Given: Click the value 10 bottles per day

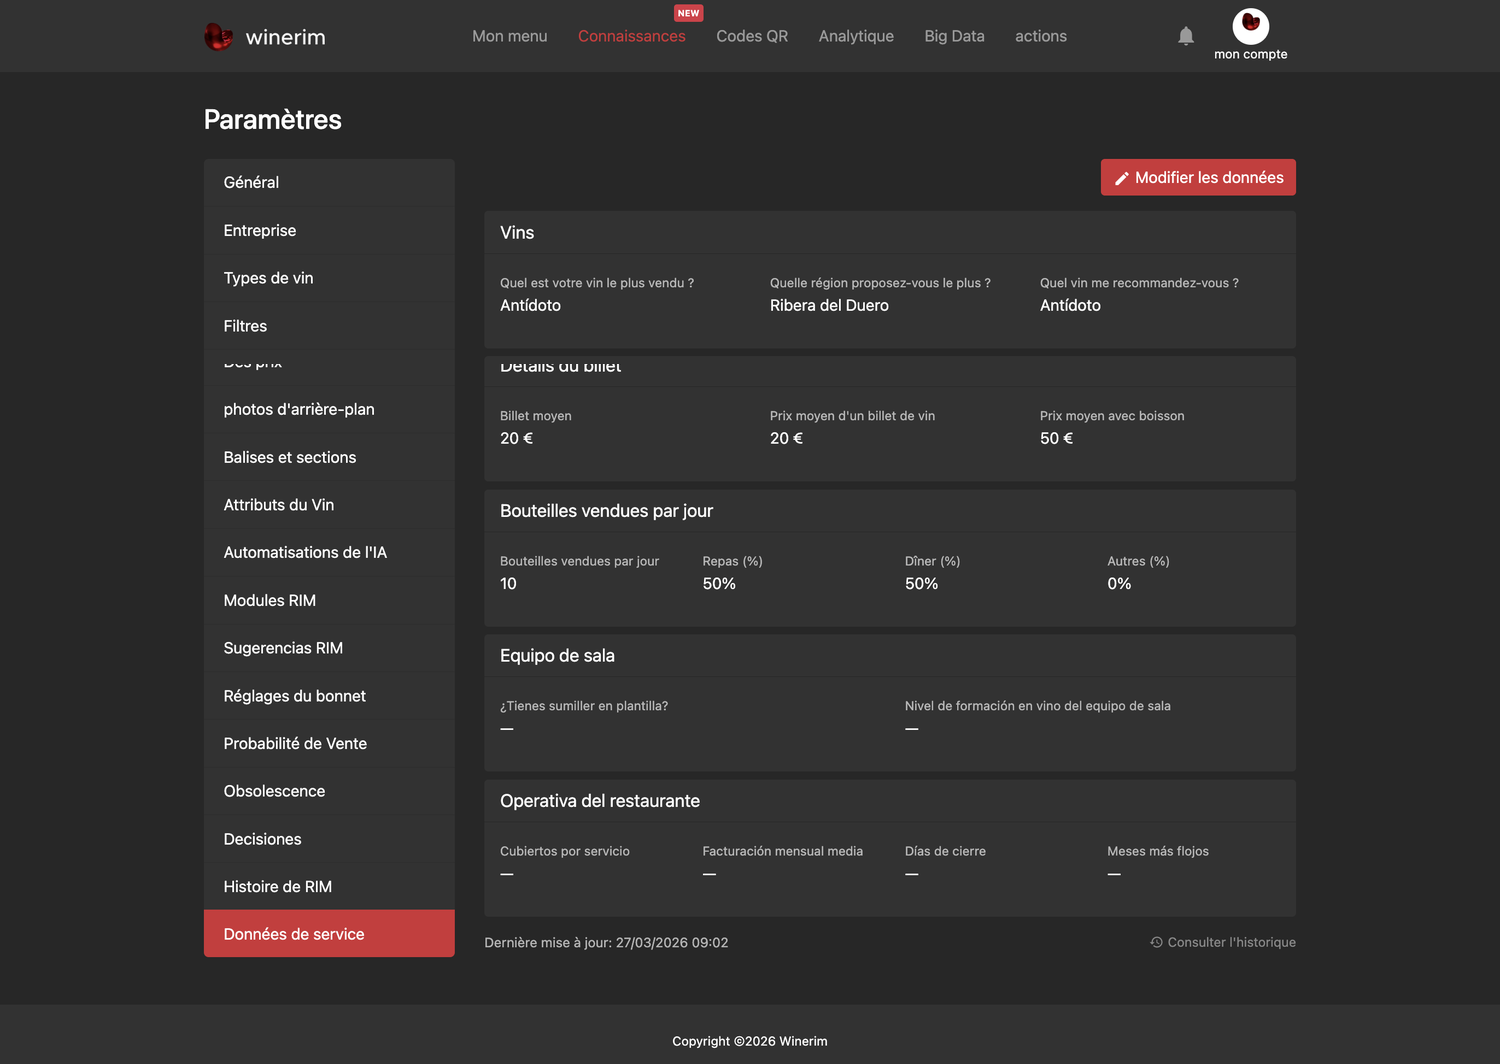Looking at the screenshot, I should click(508, 584).
